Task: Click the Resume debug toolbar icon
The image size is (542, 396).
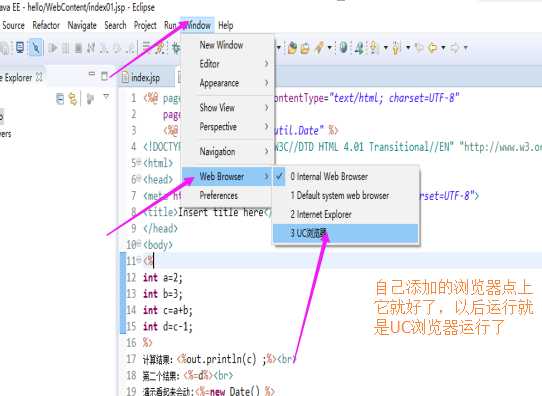Action: tap(53, 48)
